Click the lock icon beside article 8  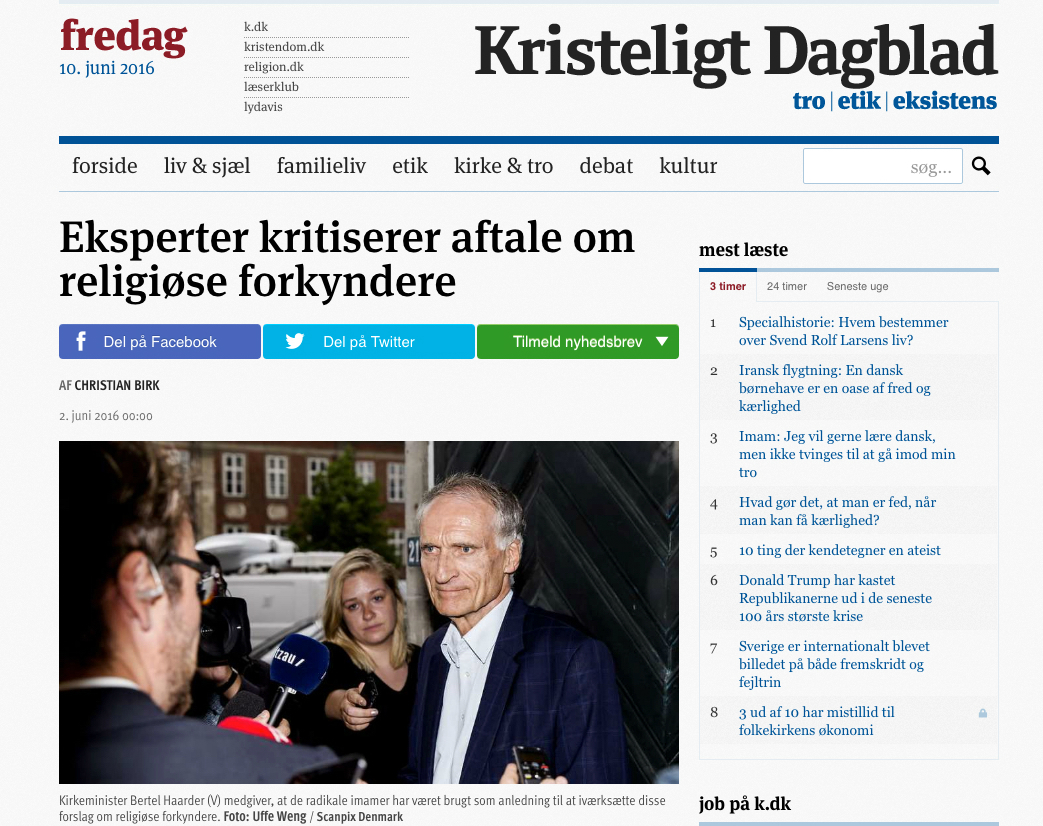tap(982, 713)
